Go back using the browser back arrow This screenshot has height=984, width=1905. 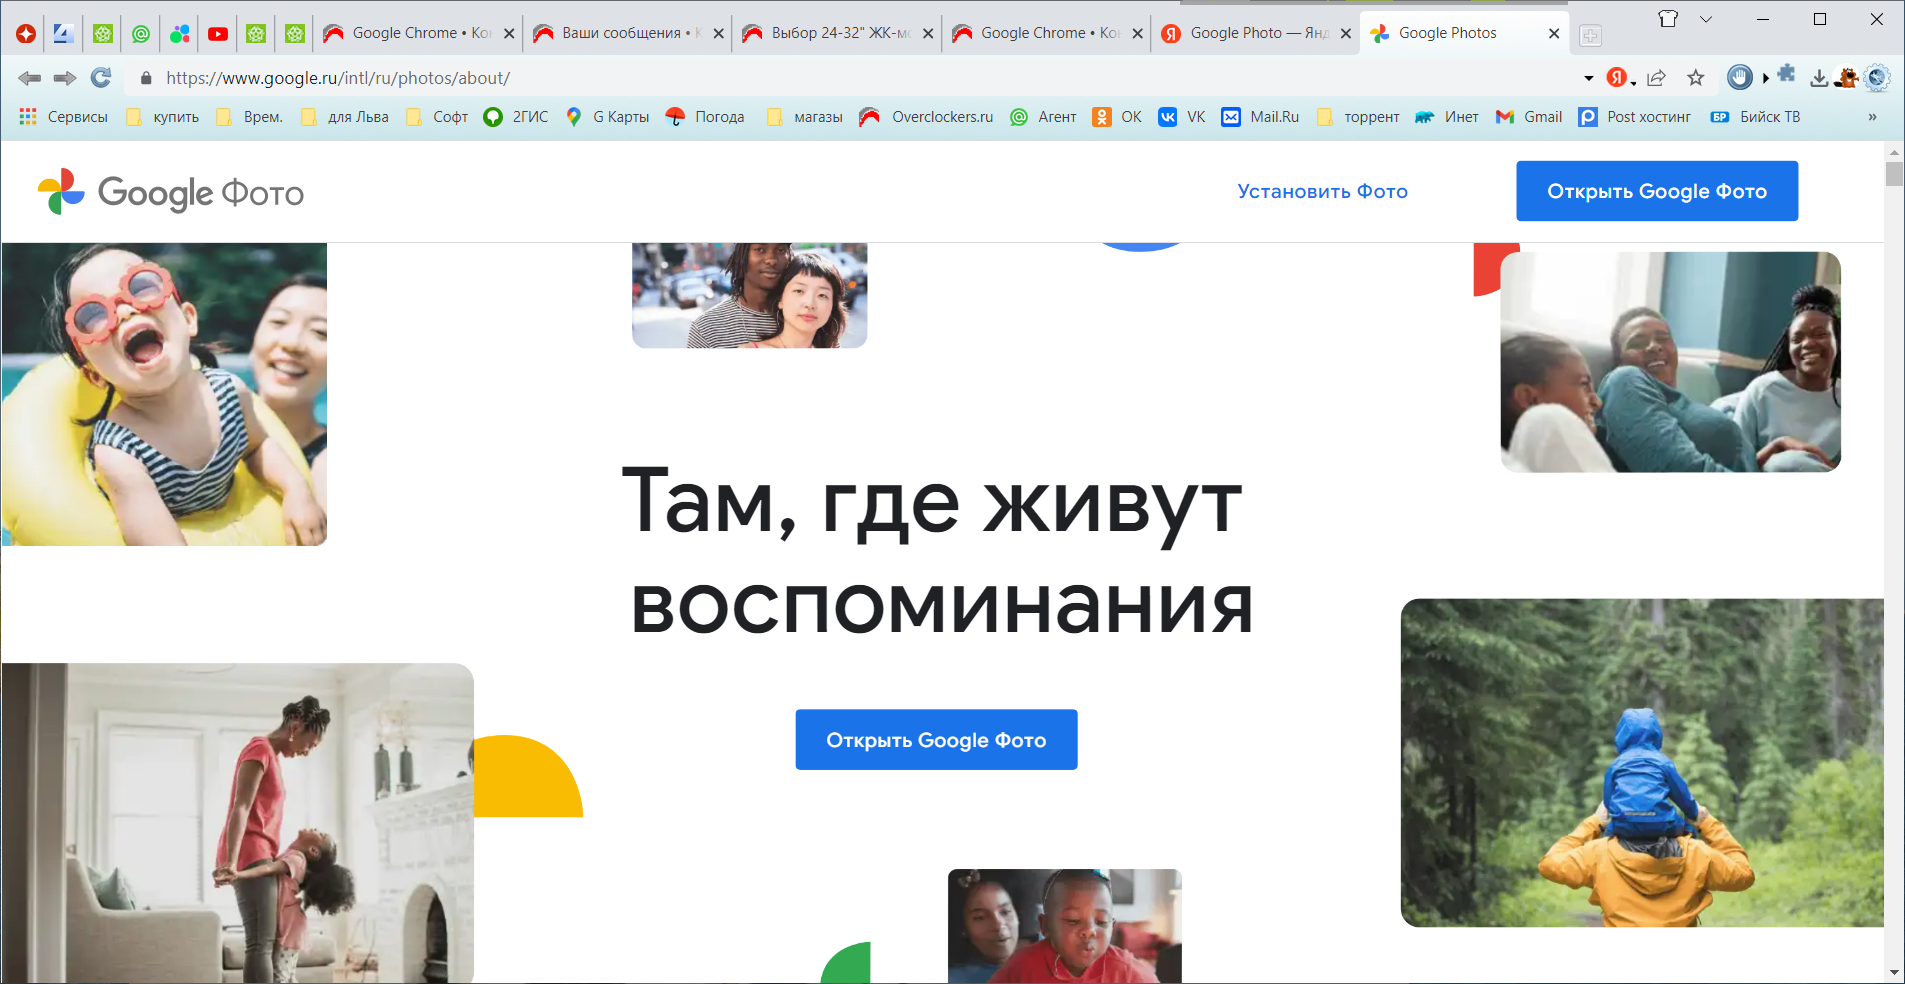tap(29, 78)
